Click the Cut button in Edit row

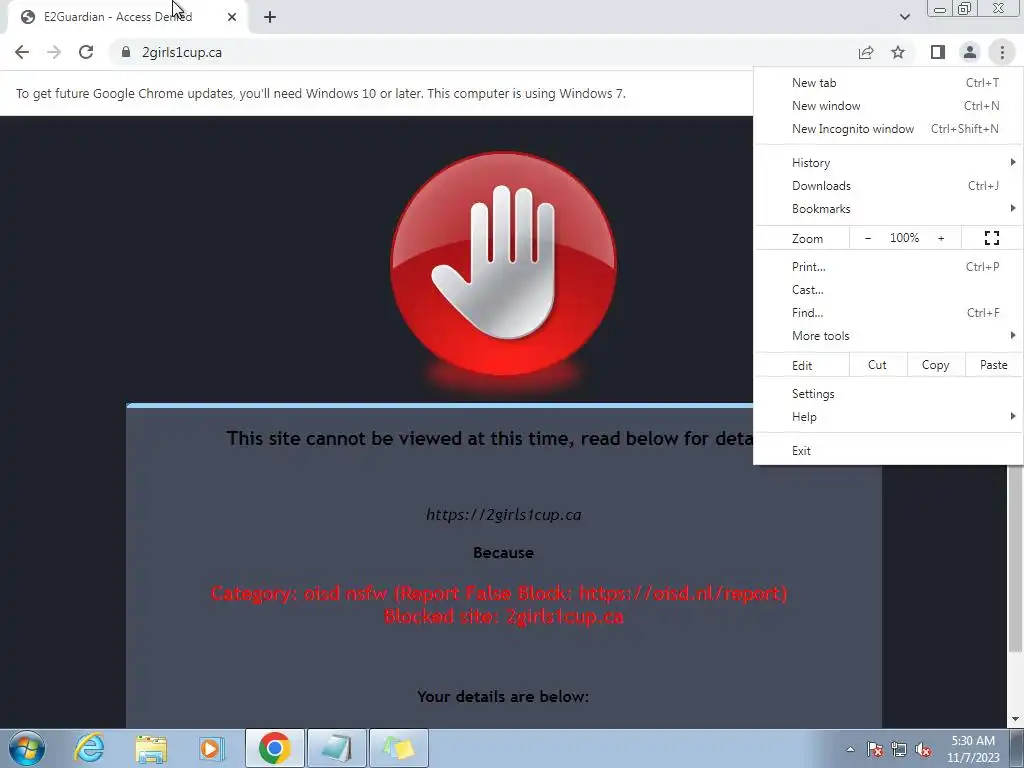pos(877,365)
